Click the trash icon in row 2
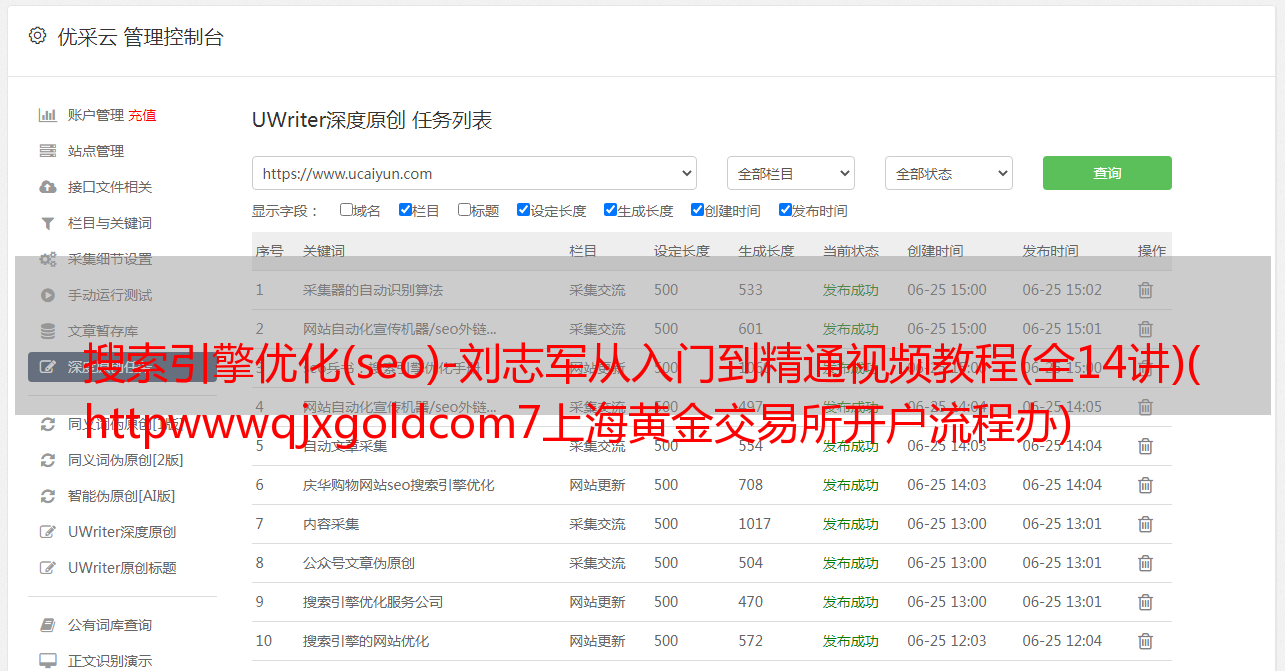Image resolution: width=1285 pixels, height=671 pixels. pos(1145,329)
